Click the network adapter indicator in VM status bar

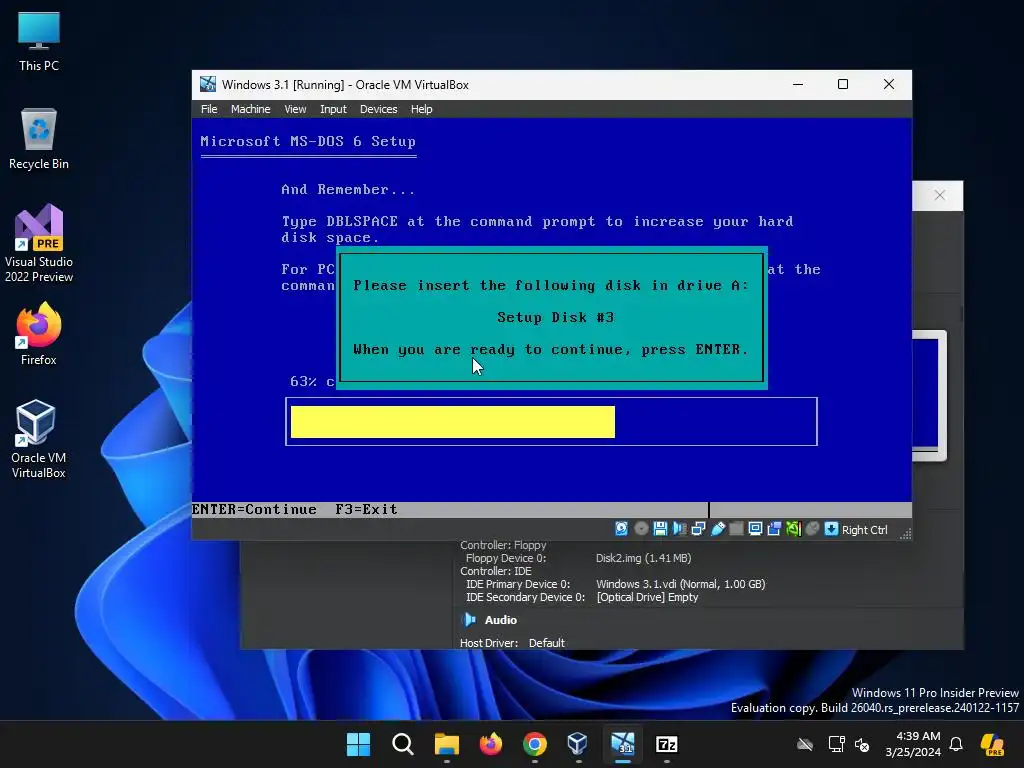(698, 529)
